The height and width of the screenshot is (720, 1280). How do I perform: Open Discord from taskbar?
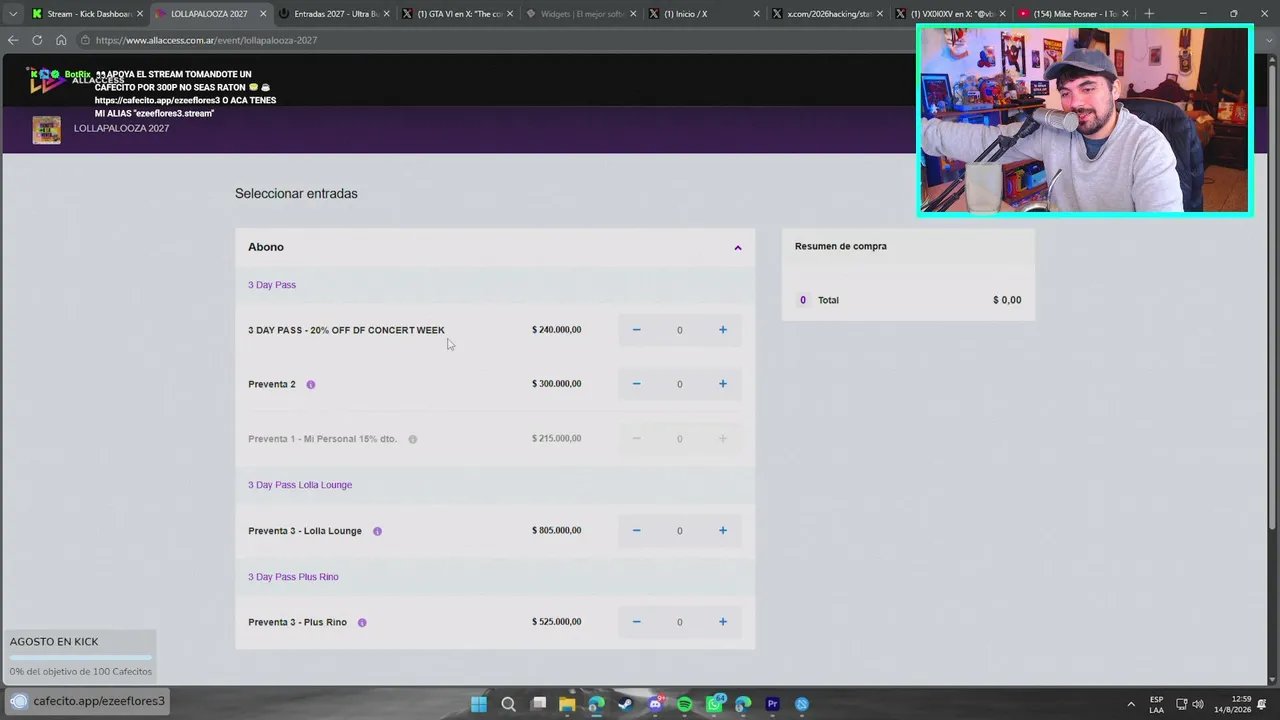coord(655,704)
